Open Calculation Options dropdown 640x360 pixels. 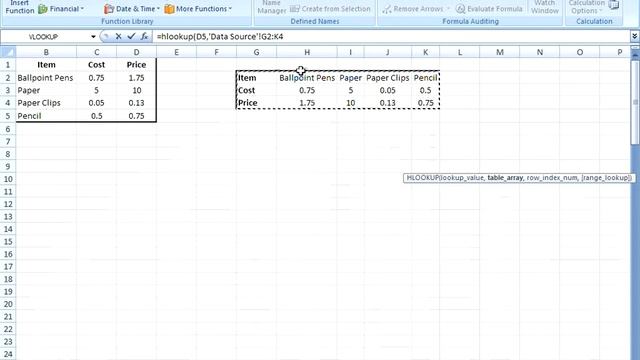pos(587,7)
